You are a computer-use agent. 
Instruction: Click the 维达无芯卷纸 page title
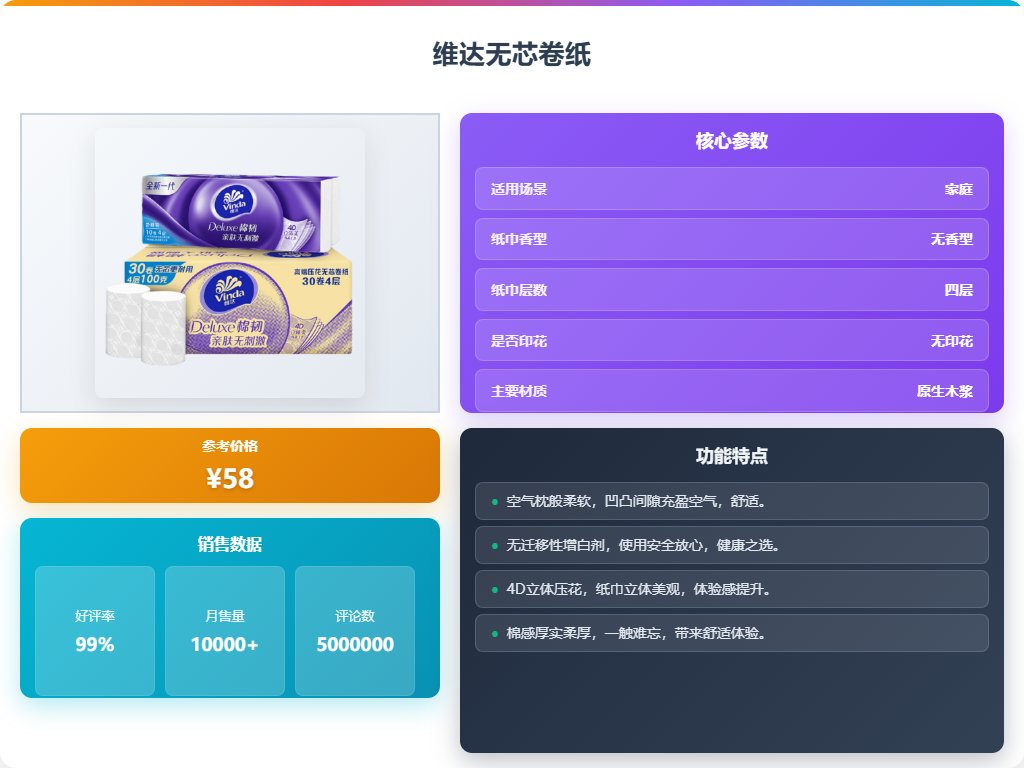(512, 54)
